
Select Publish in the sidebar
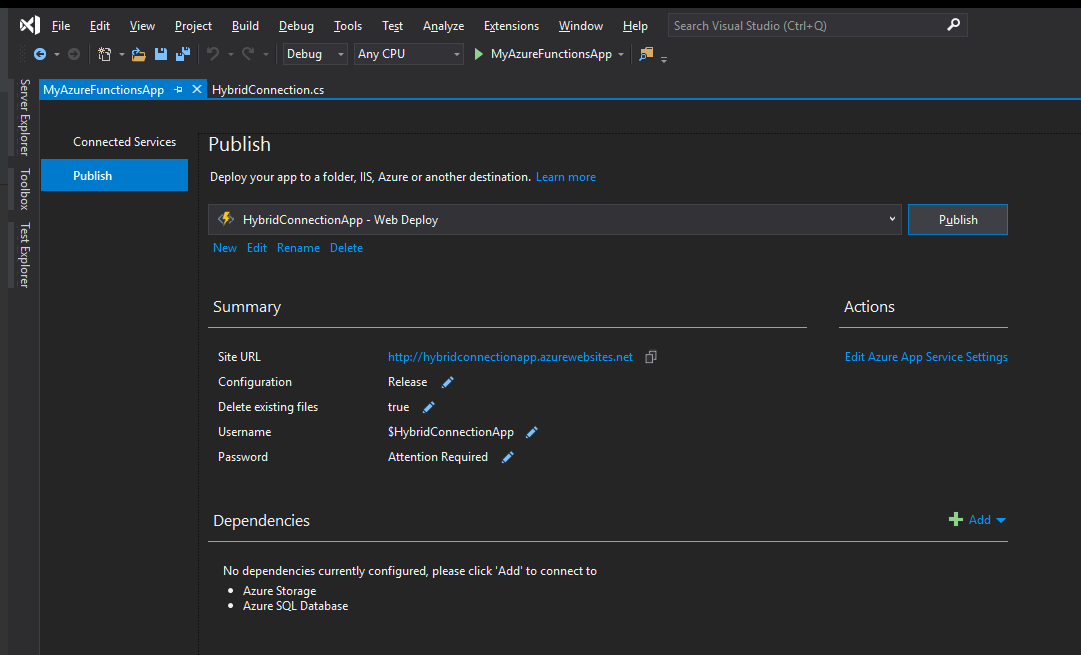pyautogui.click(x=114, y=175)
